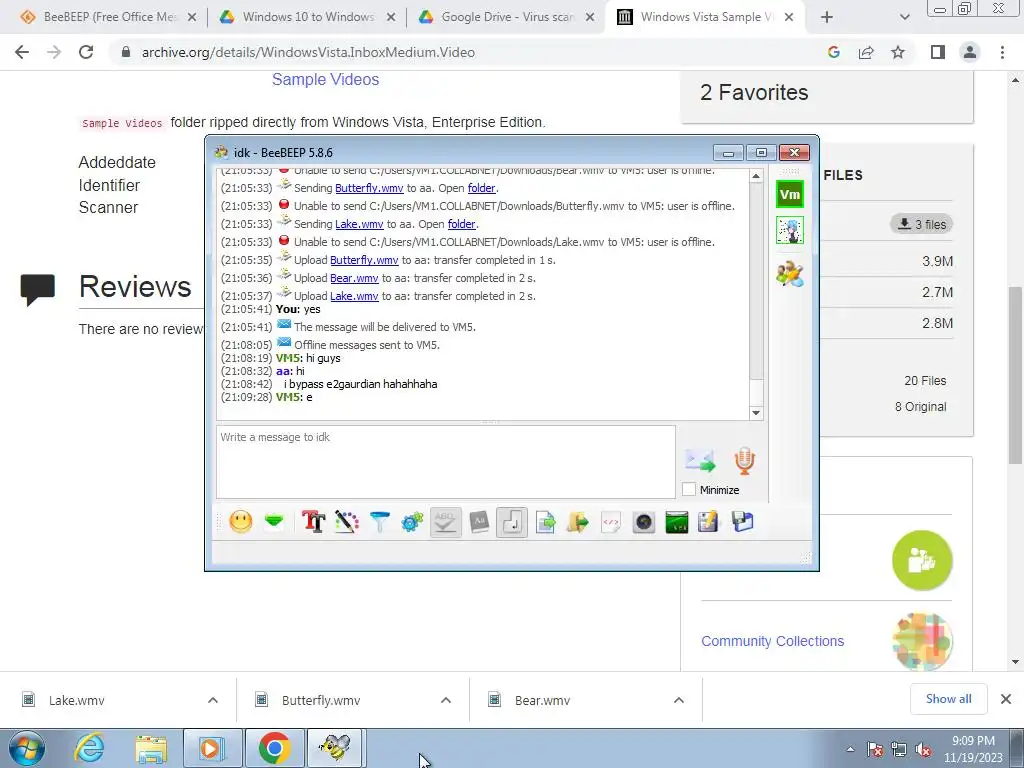Expand the Butterfly.wmv download options

[446, 700]
